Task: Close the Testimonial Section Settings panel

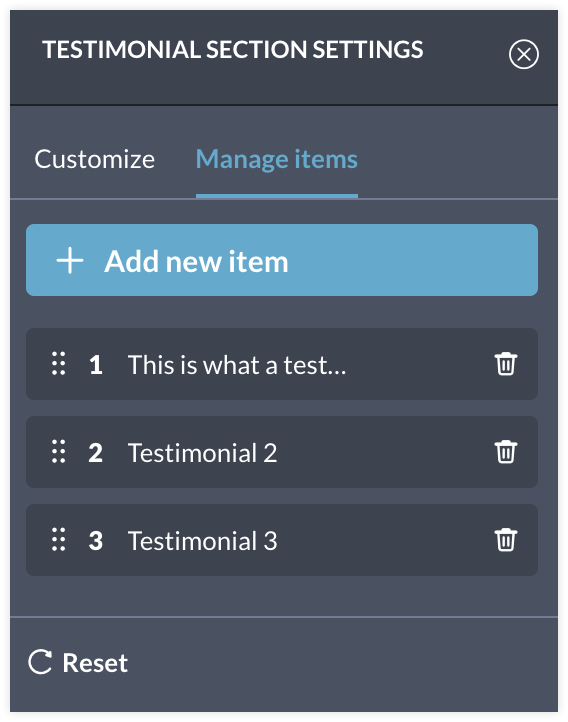Action: pos(523,54)
